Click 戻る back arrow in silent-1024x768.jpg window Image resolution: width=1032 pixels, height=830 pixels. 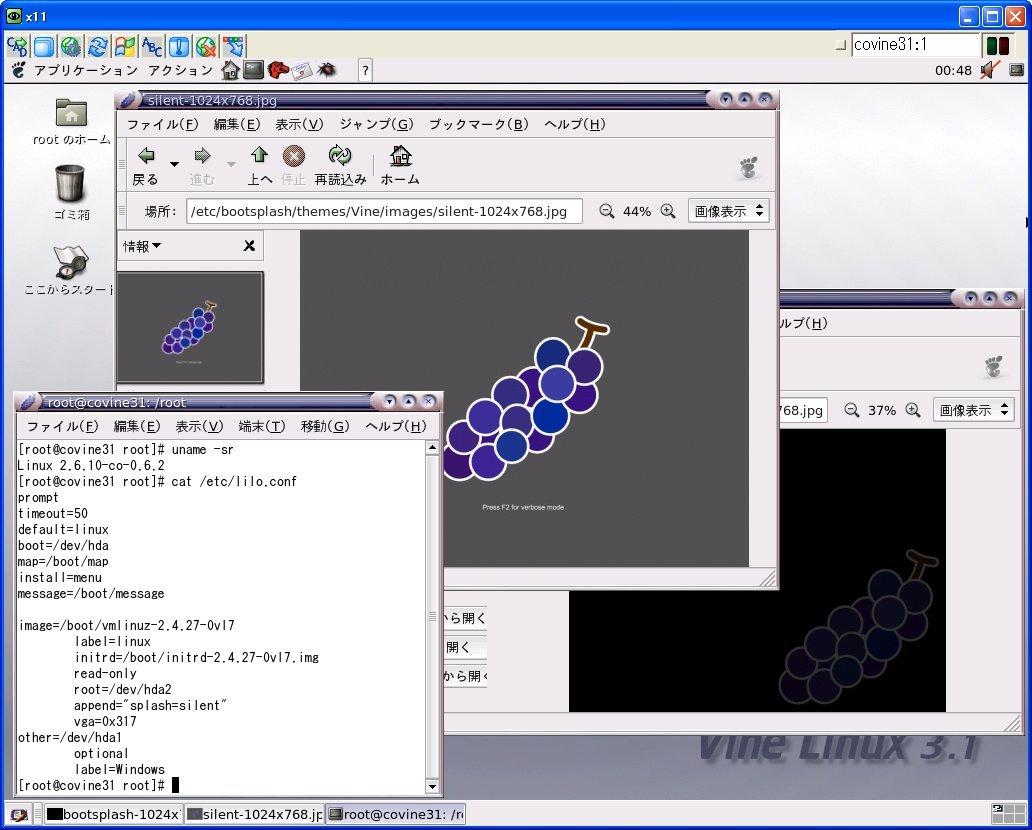click(x=145, y=166)
